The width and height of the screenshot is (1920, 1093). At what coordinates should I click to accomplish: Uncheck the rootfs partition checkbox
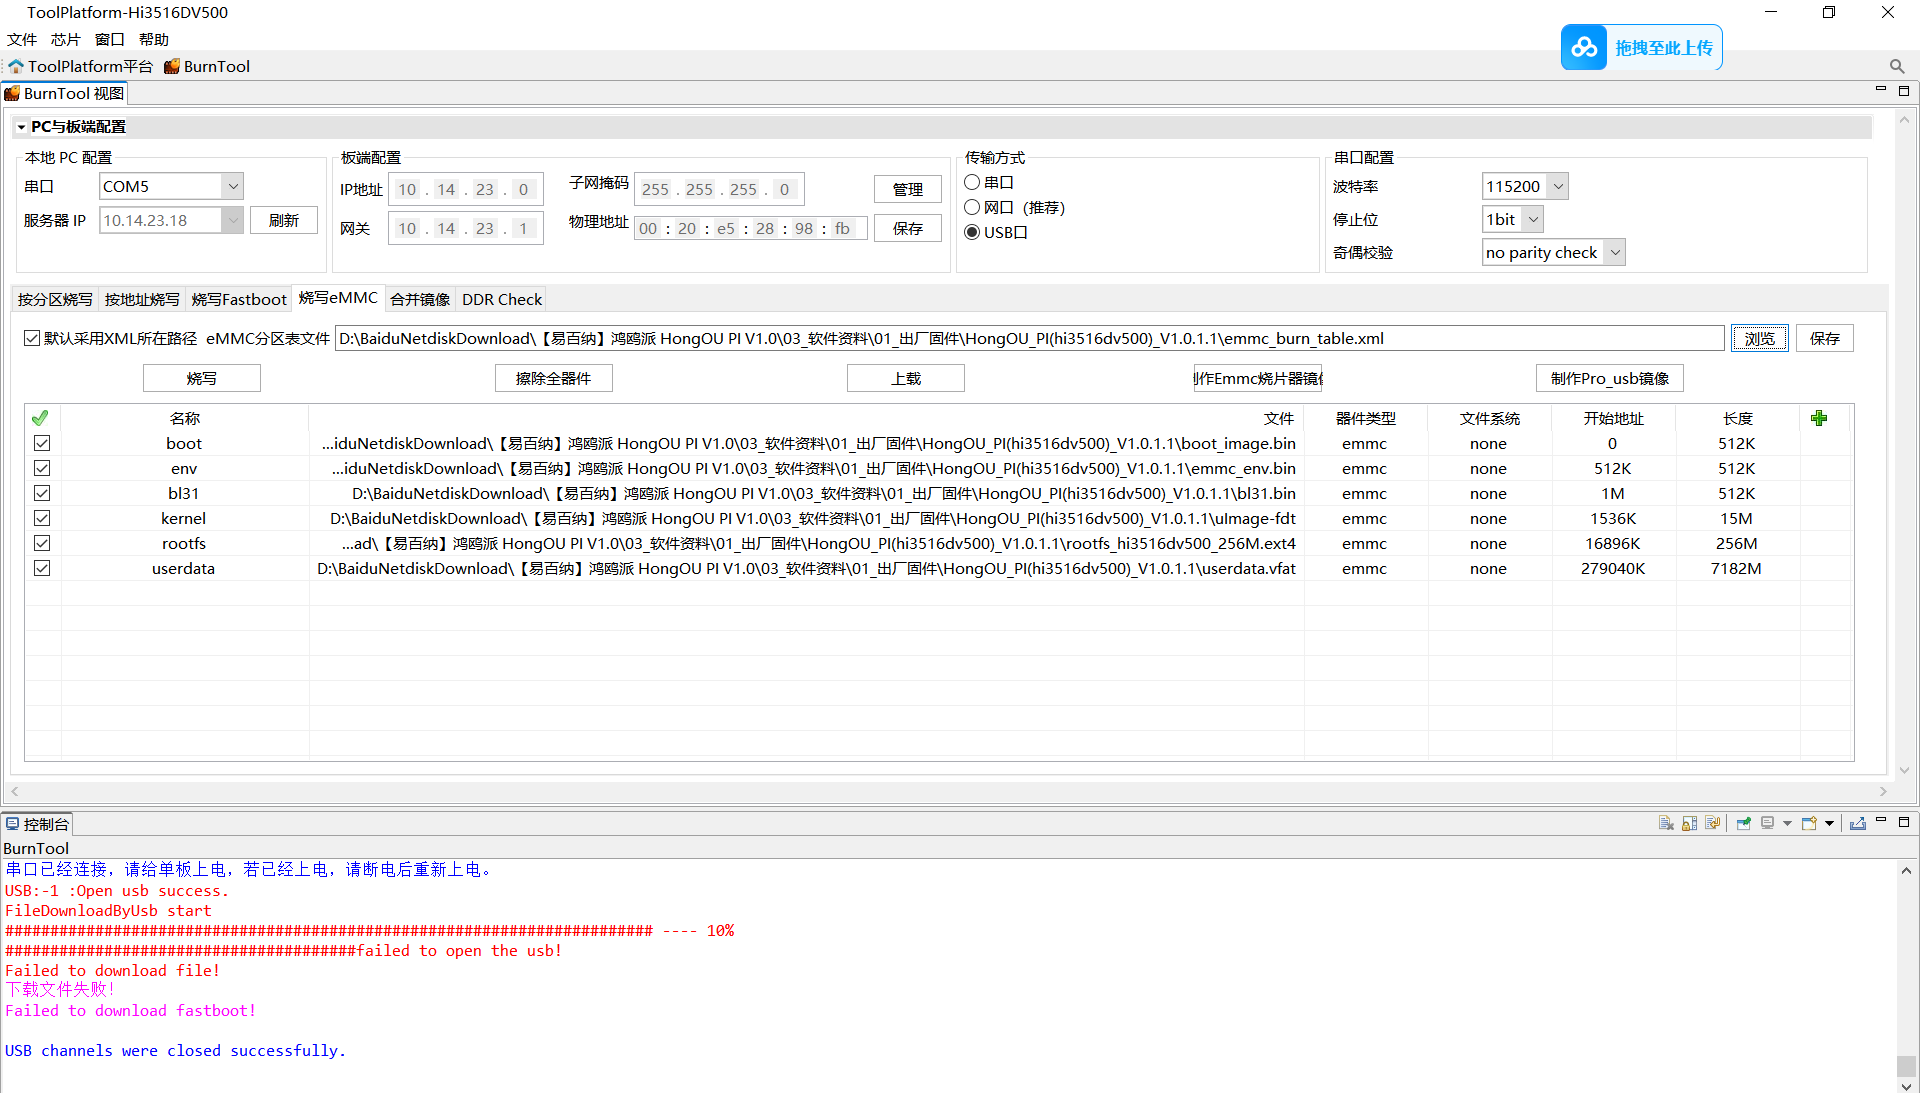42,543
